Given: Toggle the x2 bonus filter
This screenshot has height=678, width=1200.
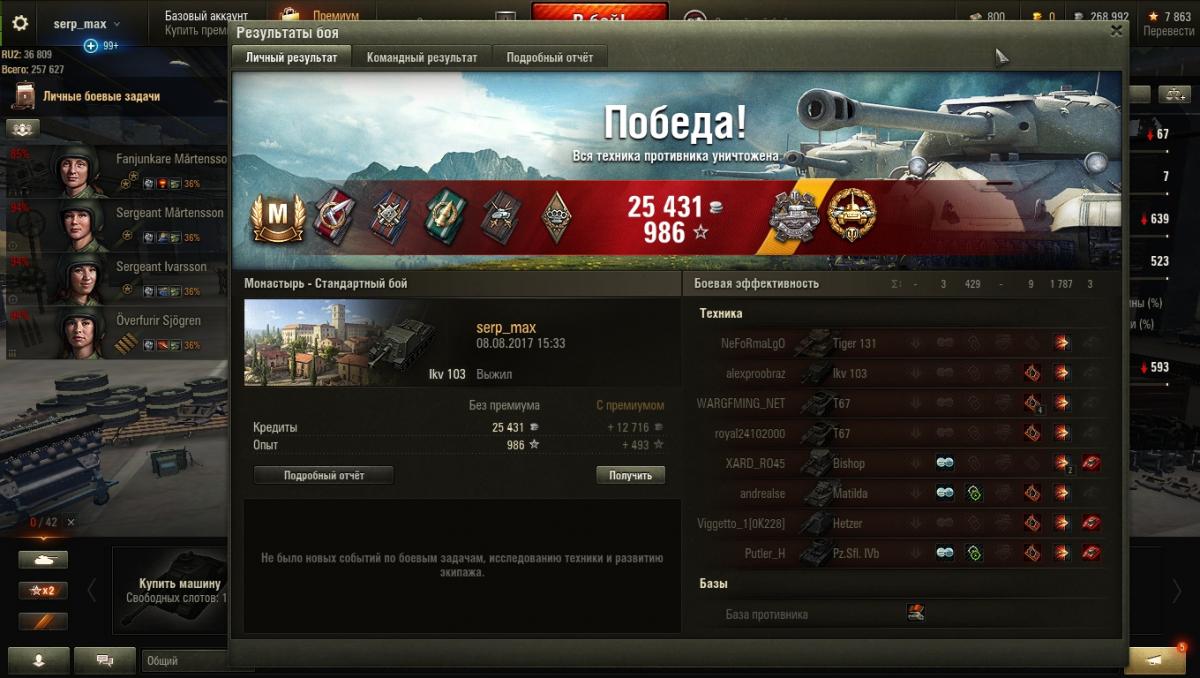Looking at the screenshot, I should (43, 591).
